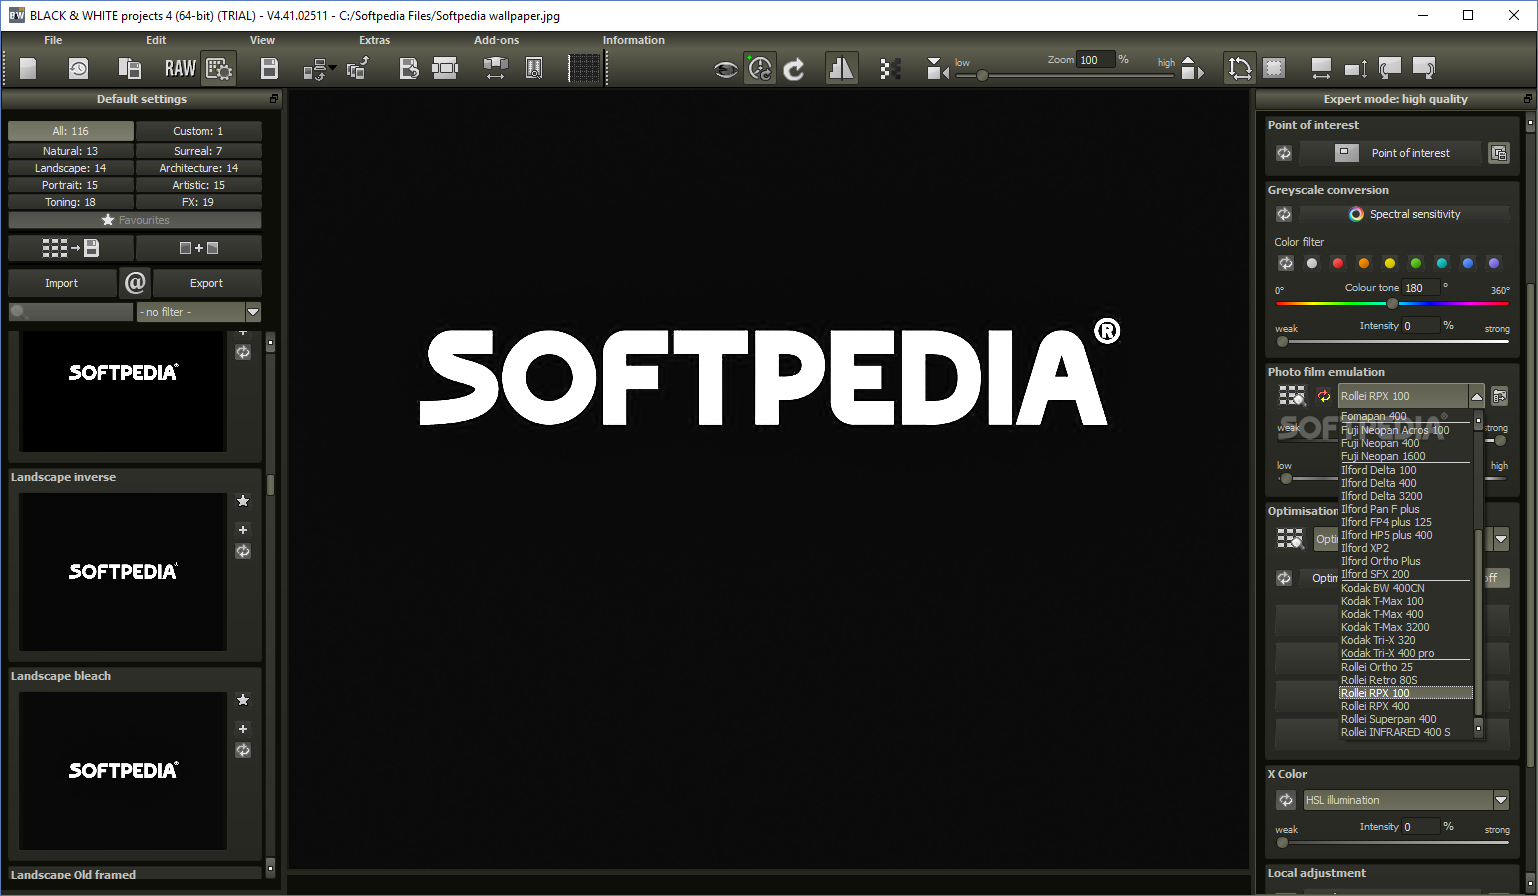Open the film emulation grid-magnifier icon
Screen dimensions: 1538x896
(x=1292, y=396)
